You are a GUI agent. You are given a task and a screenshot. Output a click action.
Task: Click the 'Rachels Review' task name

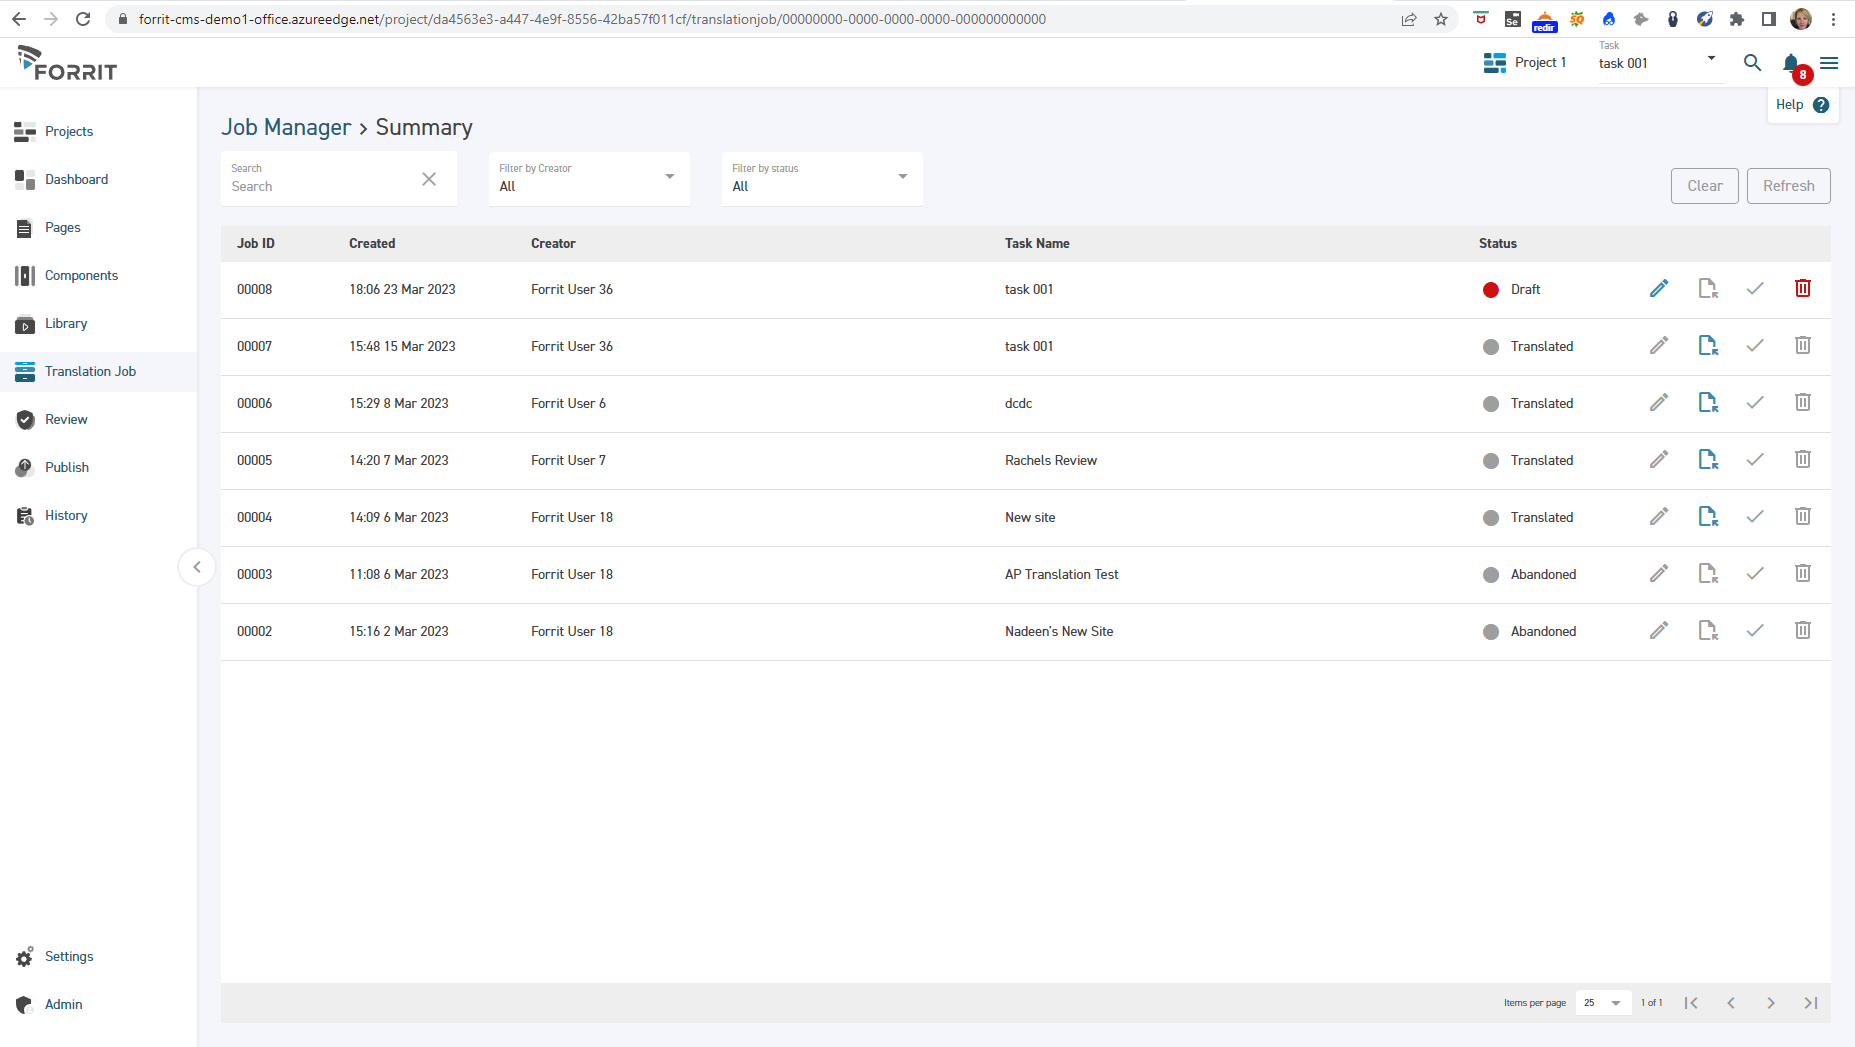coord(1051,461)
